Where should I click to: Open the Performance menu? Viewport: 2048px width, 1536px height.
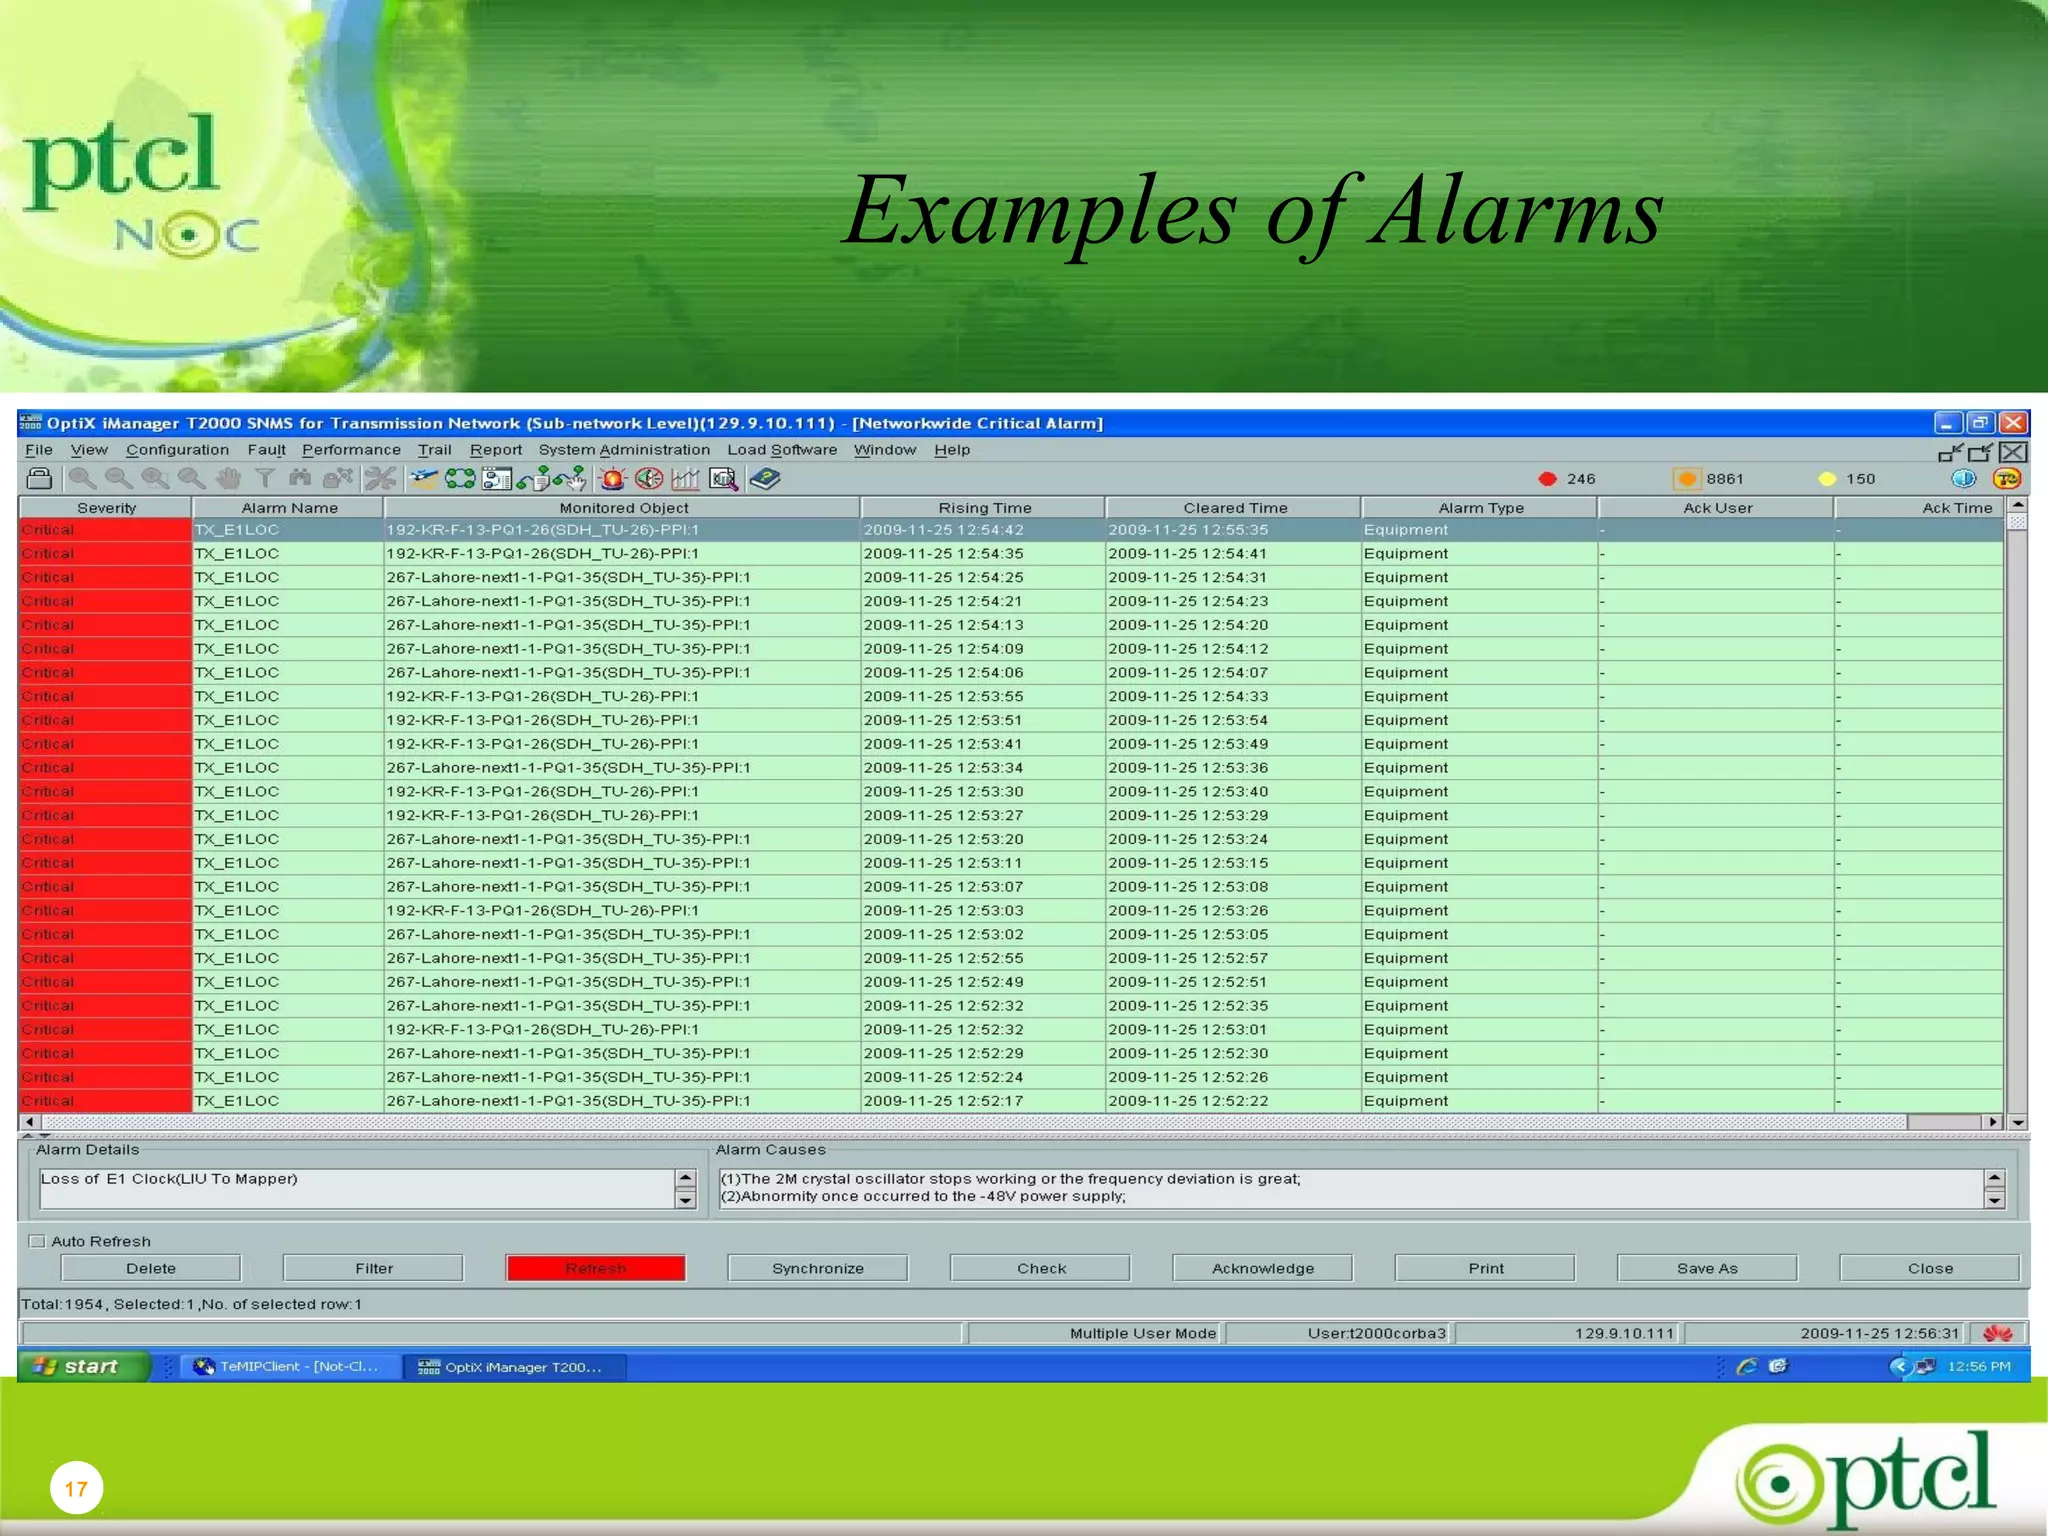coord(351,450)
